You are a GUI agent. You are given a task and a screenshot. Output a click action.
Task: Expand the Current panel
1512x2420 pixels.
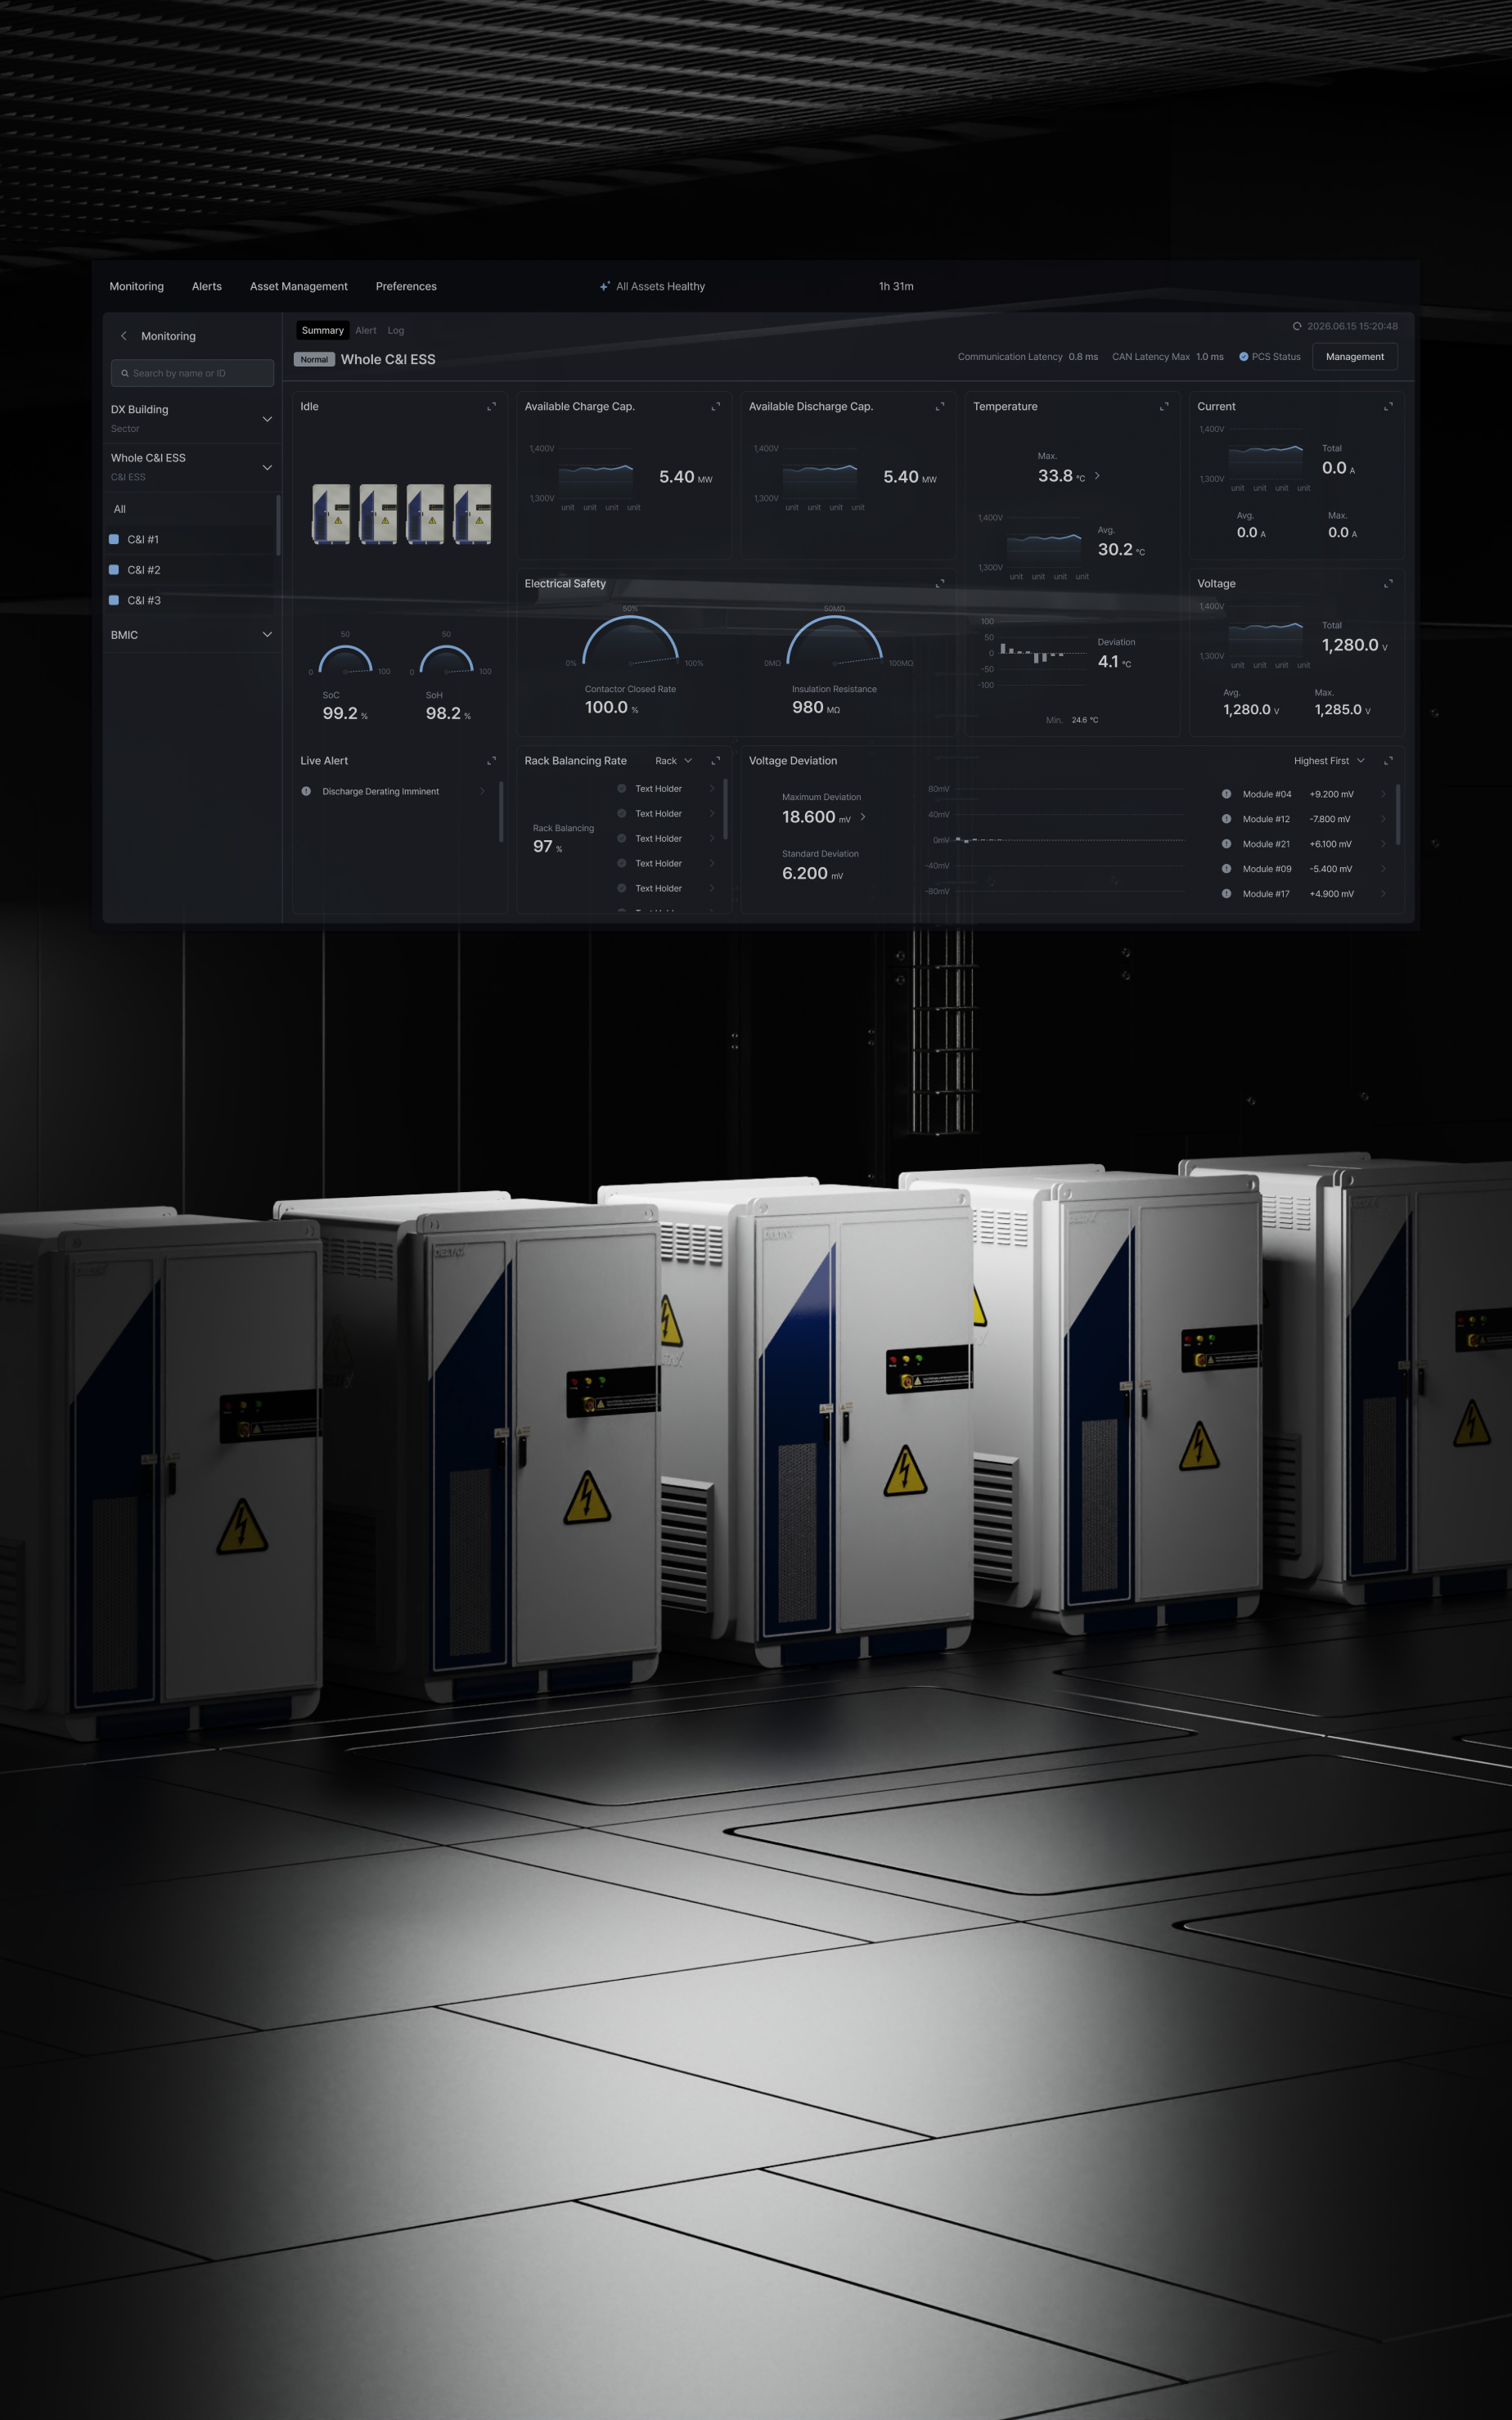click(1388, 406)
